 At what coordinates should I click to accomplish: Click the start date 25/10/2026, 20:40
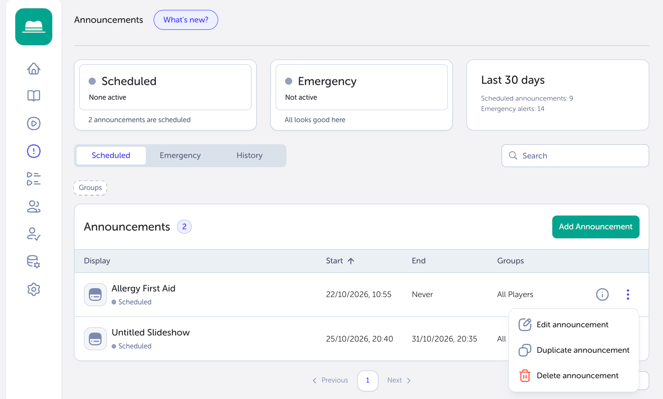pyautogui.click(x=359, y=339)
